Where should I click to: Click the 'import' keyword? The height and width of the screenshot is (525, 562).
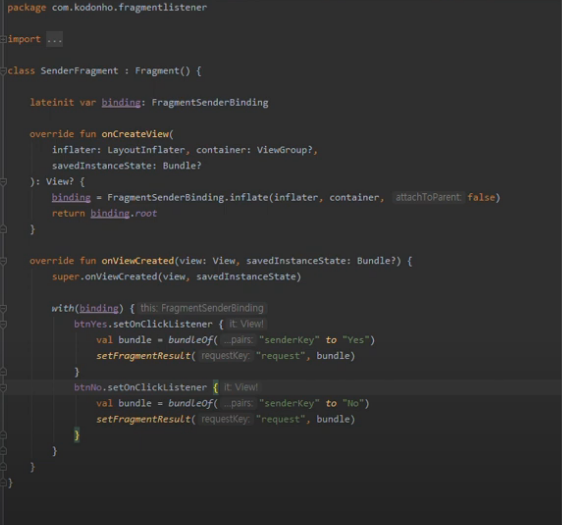click(24, 39)
